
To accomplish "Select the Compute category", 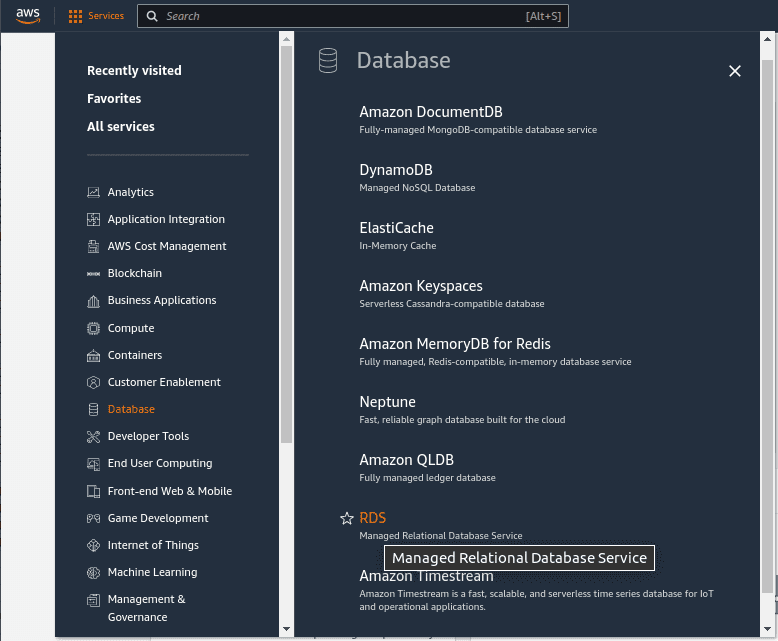I will [131, 328].
